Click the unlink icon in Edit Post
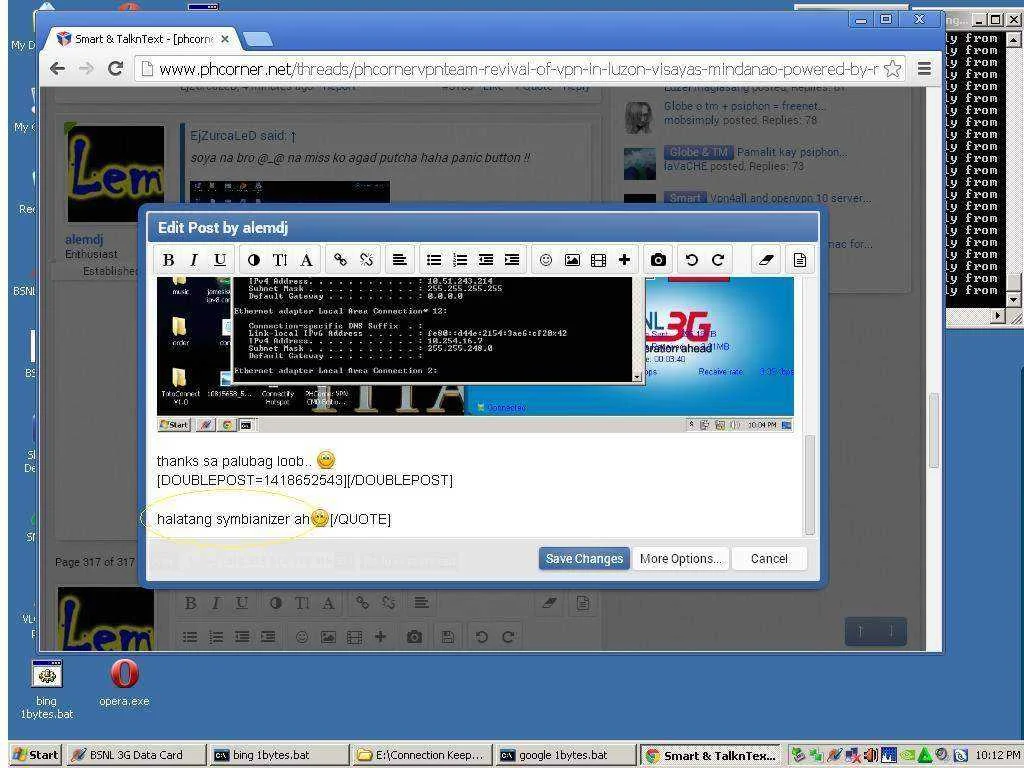 pos(366,260)
